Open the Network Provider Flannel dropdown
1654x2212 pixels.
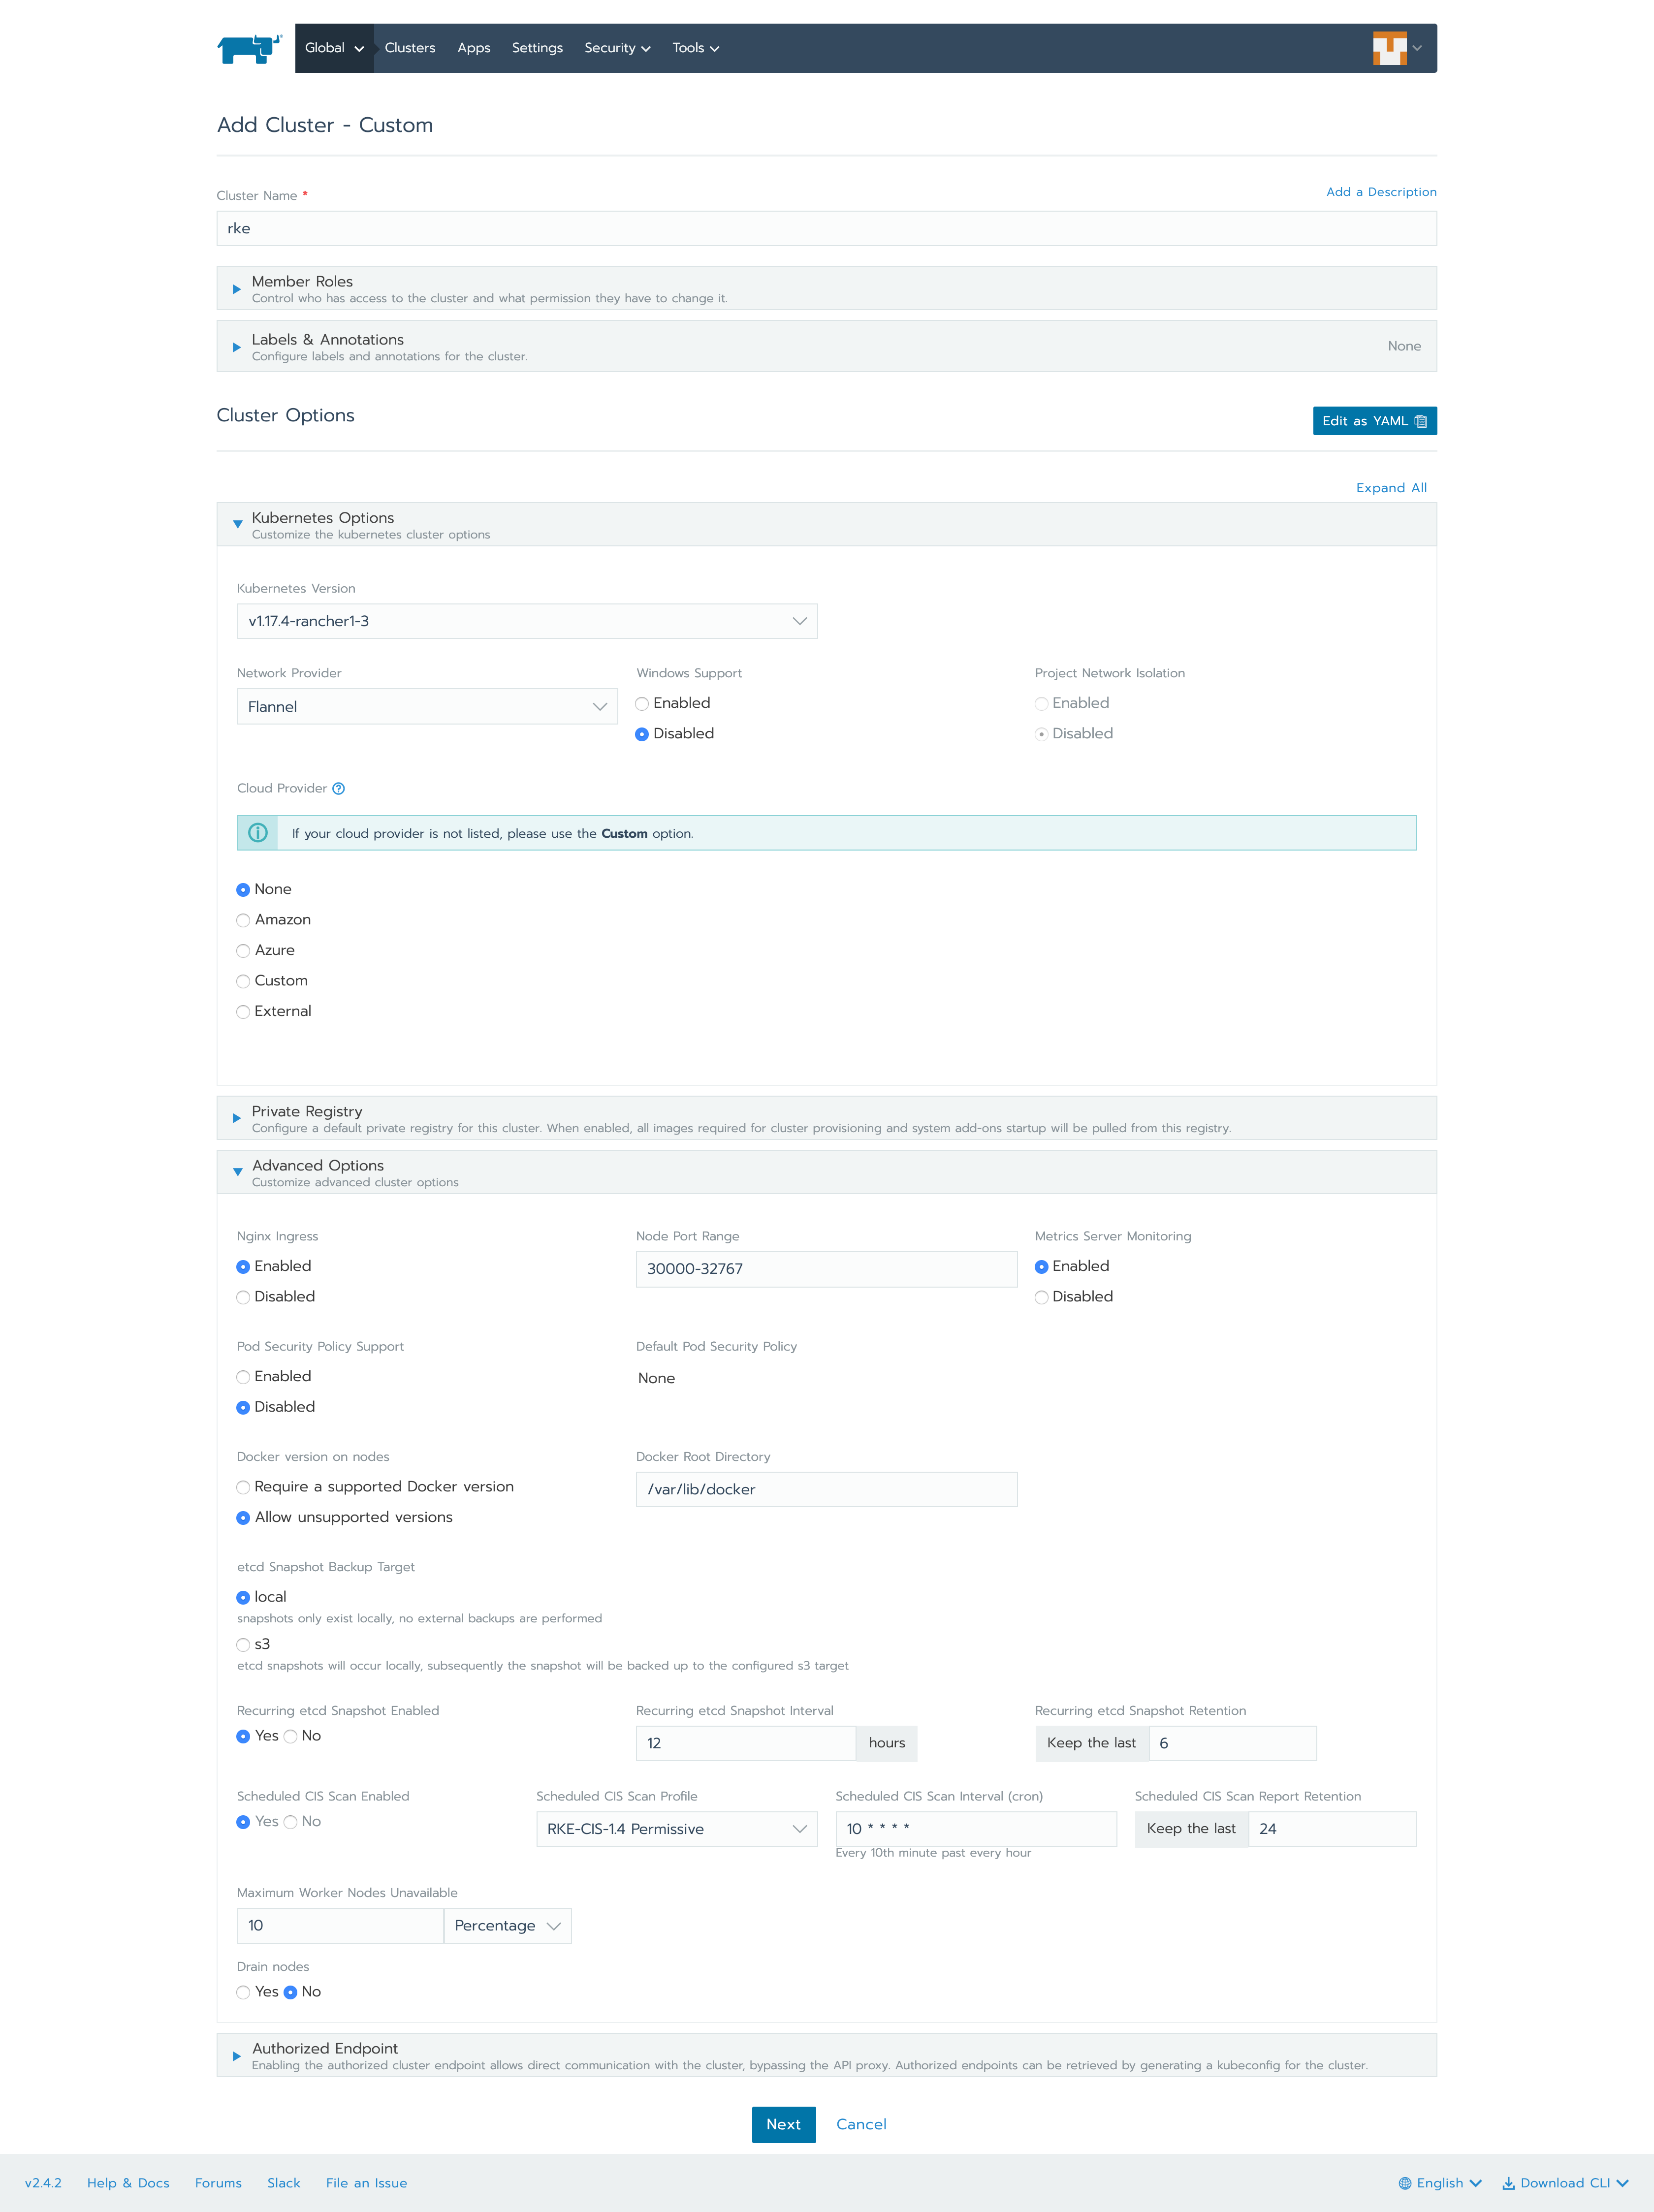[x=427, y=706]
